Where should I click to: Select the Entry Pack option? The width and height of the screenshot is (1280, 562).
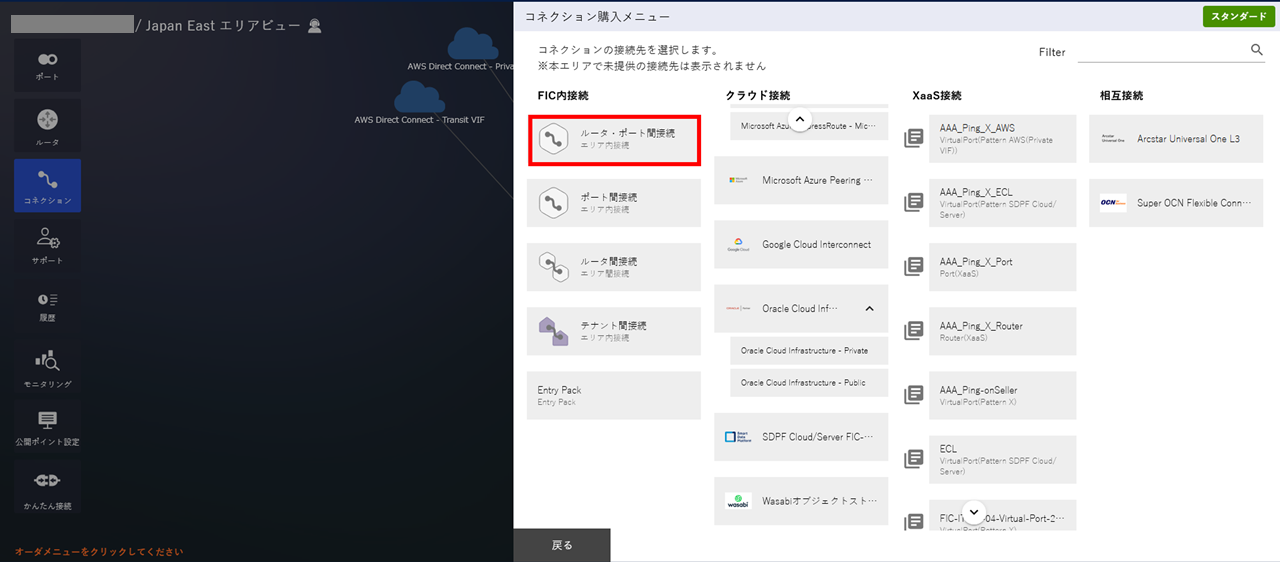tap(614, 395)
